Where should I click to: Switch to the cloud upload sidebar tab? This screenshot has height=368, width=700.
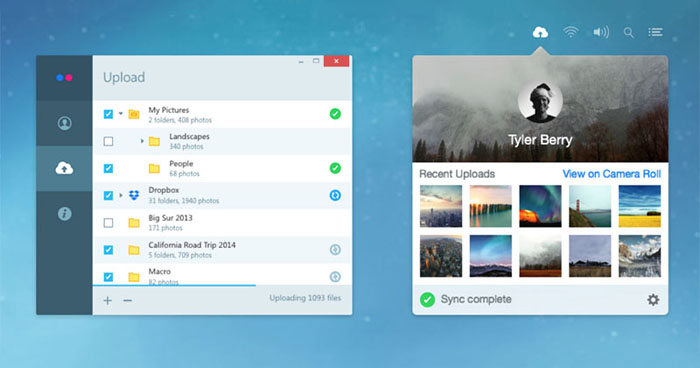pos(64,168)
